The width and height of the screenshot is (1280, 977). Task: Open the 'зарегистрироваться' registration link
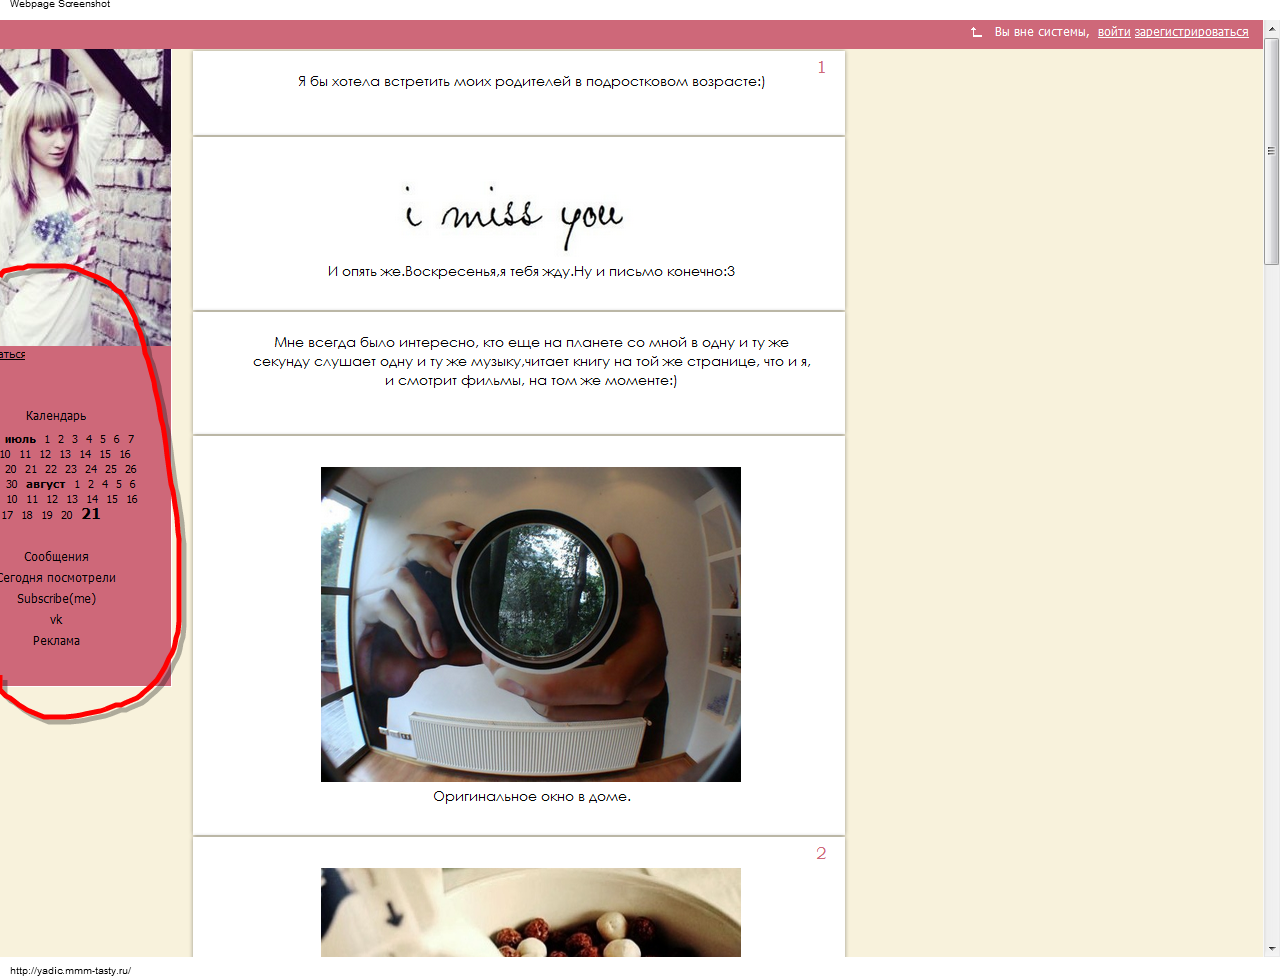point(1191,32)
